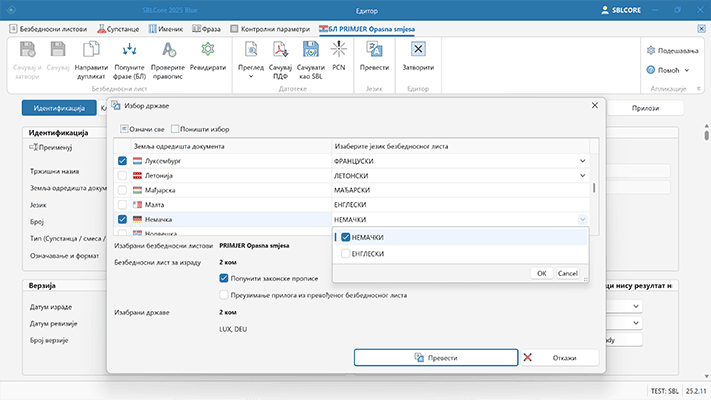Click OK in the language popup
This screenshot has width=711, height=400.
[541, 273]
